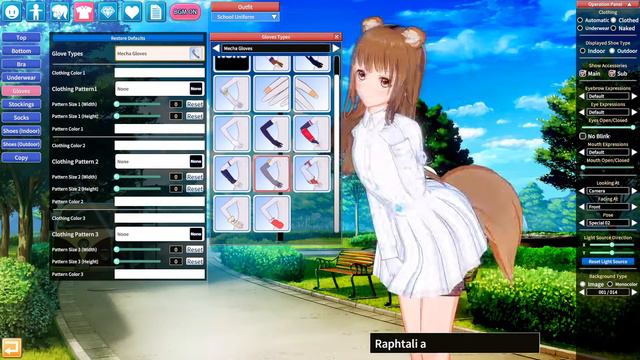Open Clothing Pattern 3 selector
This screenshot has height=360, width=640.
[x=160, y=234]
